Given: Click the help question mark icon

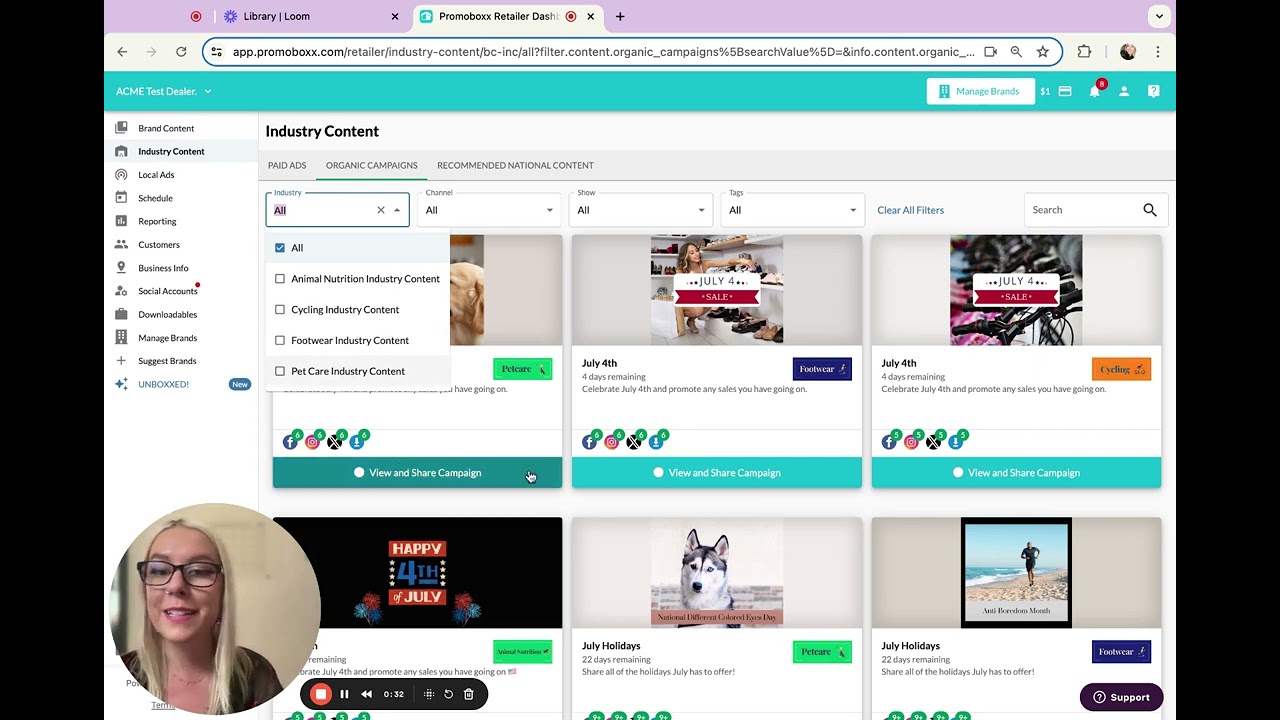Looking at the screenshot, I should [x=1154, y=91].
